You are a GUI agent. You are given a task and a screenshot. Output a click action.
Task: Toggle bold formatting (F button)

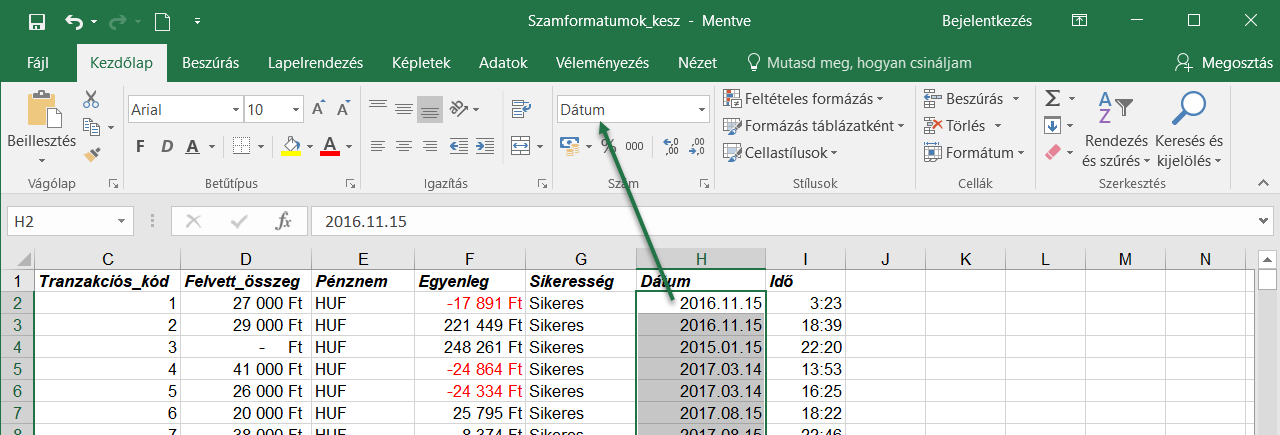(x=140, y=146)
